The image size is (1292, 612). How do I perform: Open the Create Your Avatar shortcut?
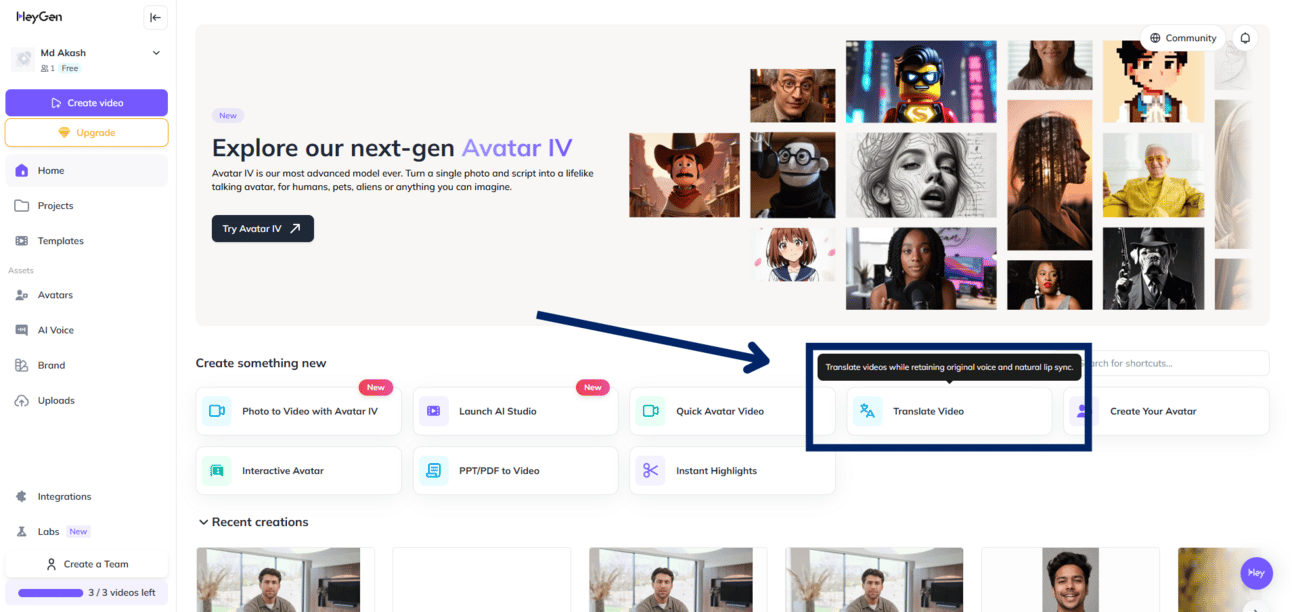pos(1166,411)
